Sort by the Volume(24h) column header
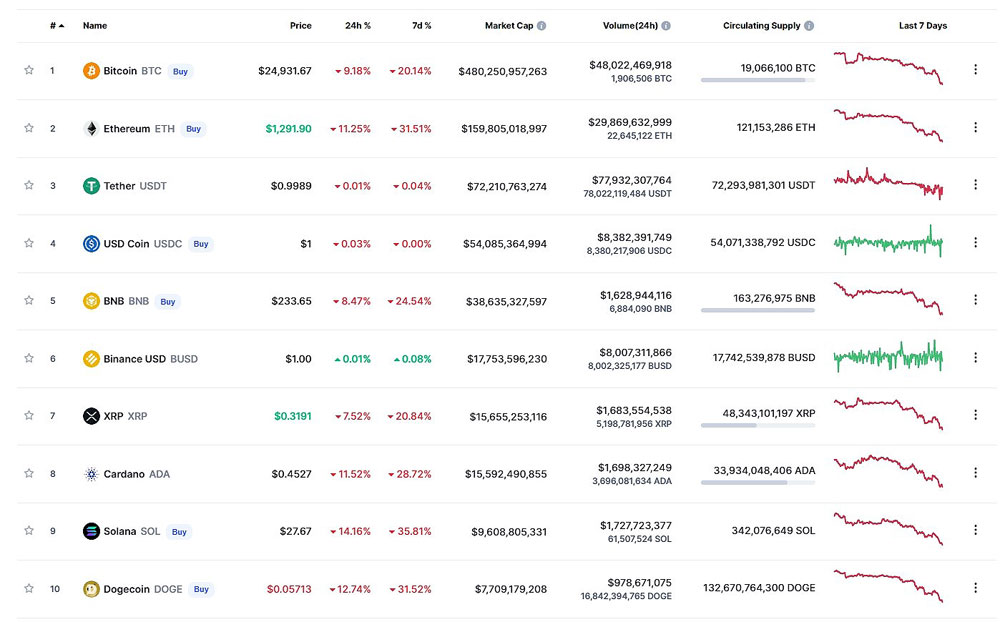The image size is (1000, 622). click(x=630, y=26)
